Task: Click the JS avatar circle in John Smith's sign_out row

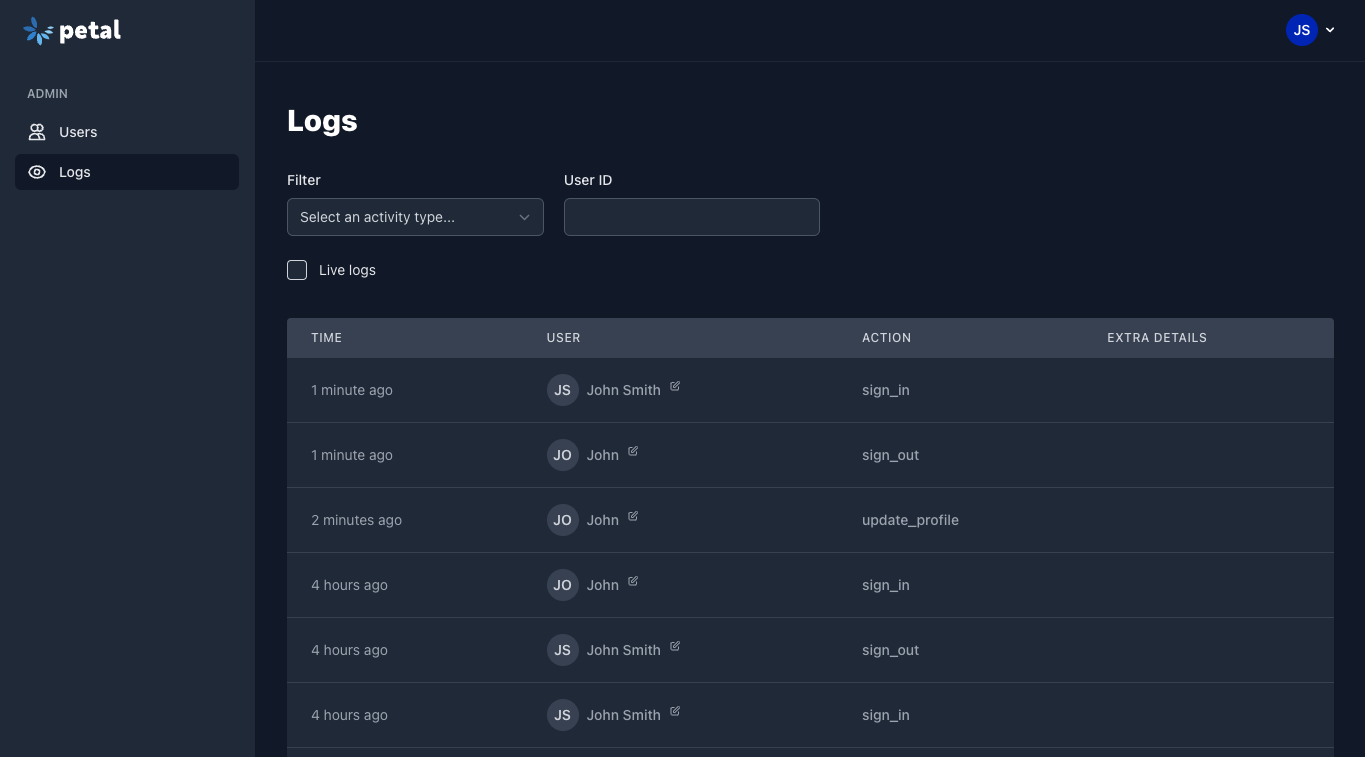Action: 562,650
